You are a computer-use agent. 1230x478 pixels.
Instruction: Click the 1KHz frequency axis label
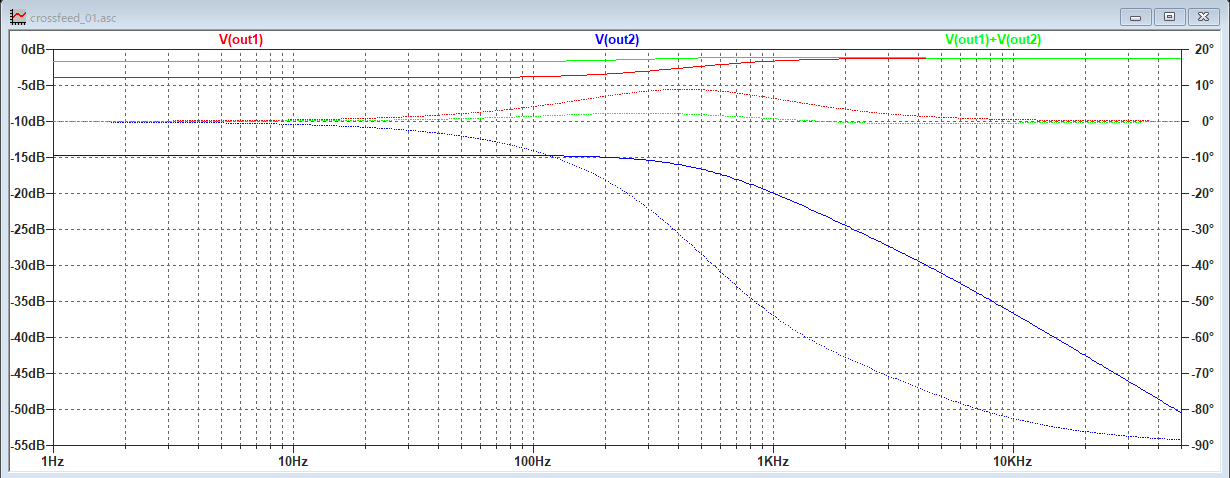[x=773, y=463]
